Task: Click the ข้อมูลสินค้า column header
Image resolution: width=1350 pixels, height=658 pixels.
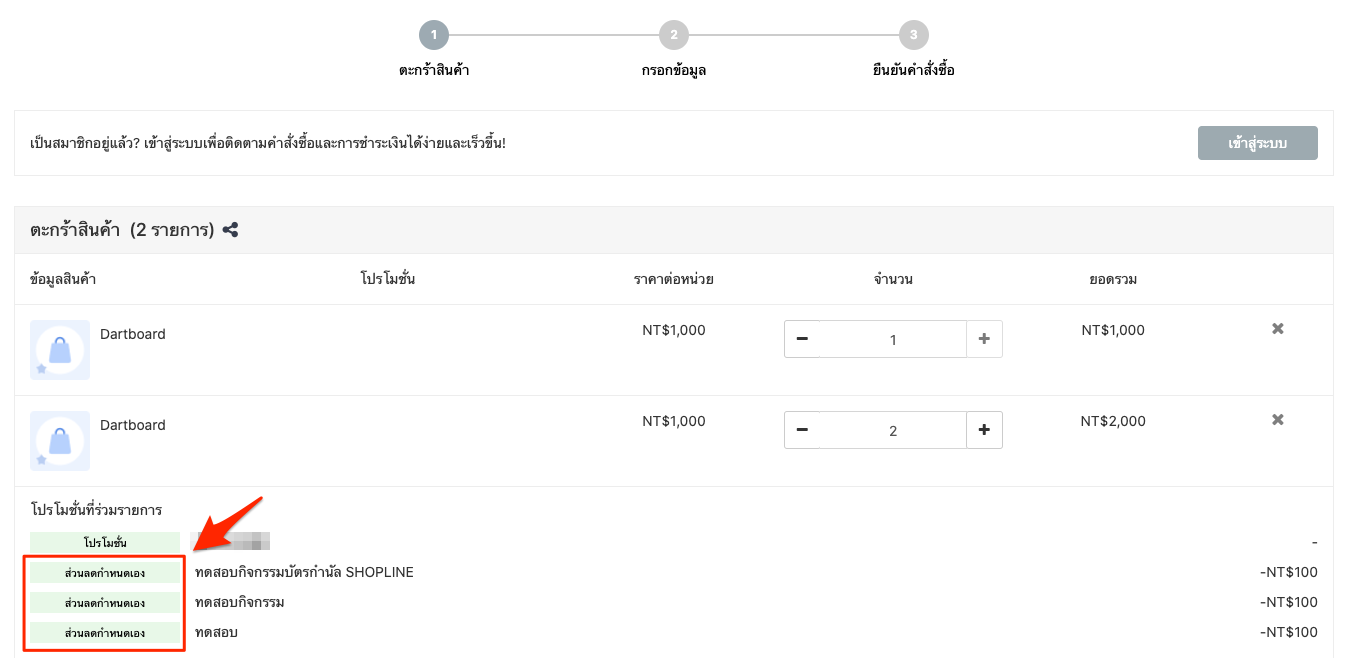Action: pyautogui.click(x=63, y=279)
